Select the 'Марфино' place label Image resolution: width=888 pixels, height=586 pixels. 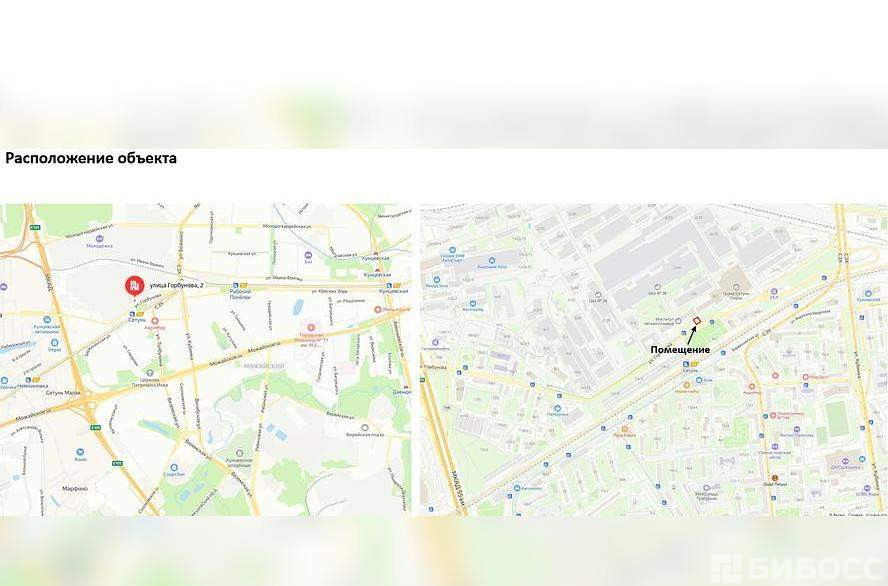75,488
